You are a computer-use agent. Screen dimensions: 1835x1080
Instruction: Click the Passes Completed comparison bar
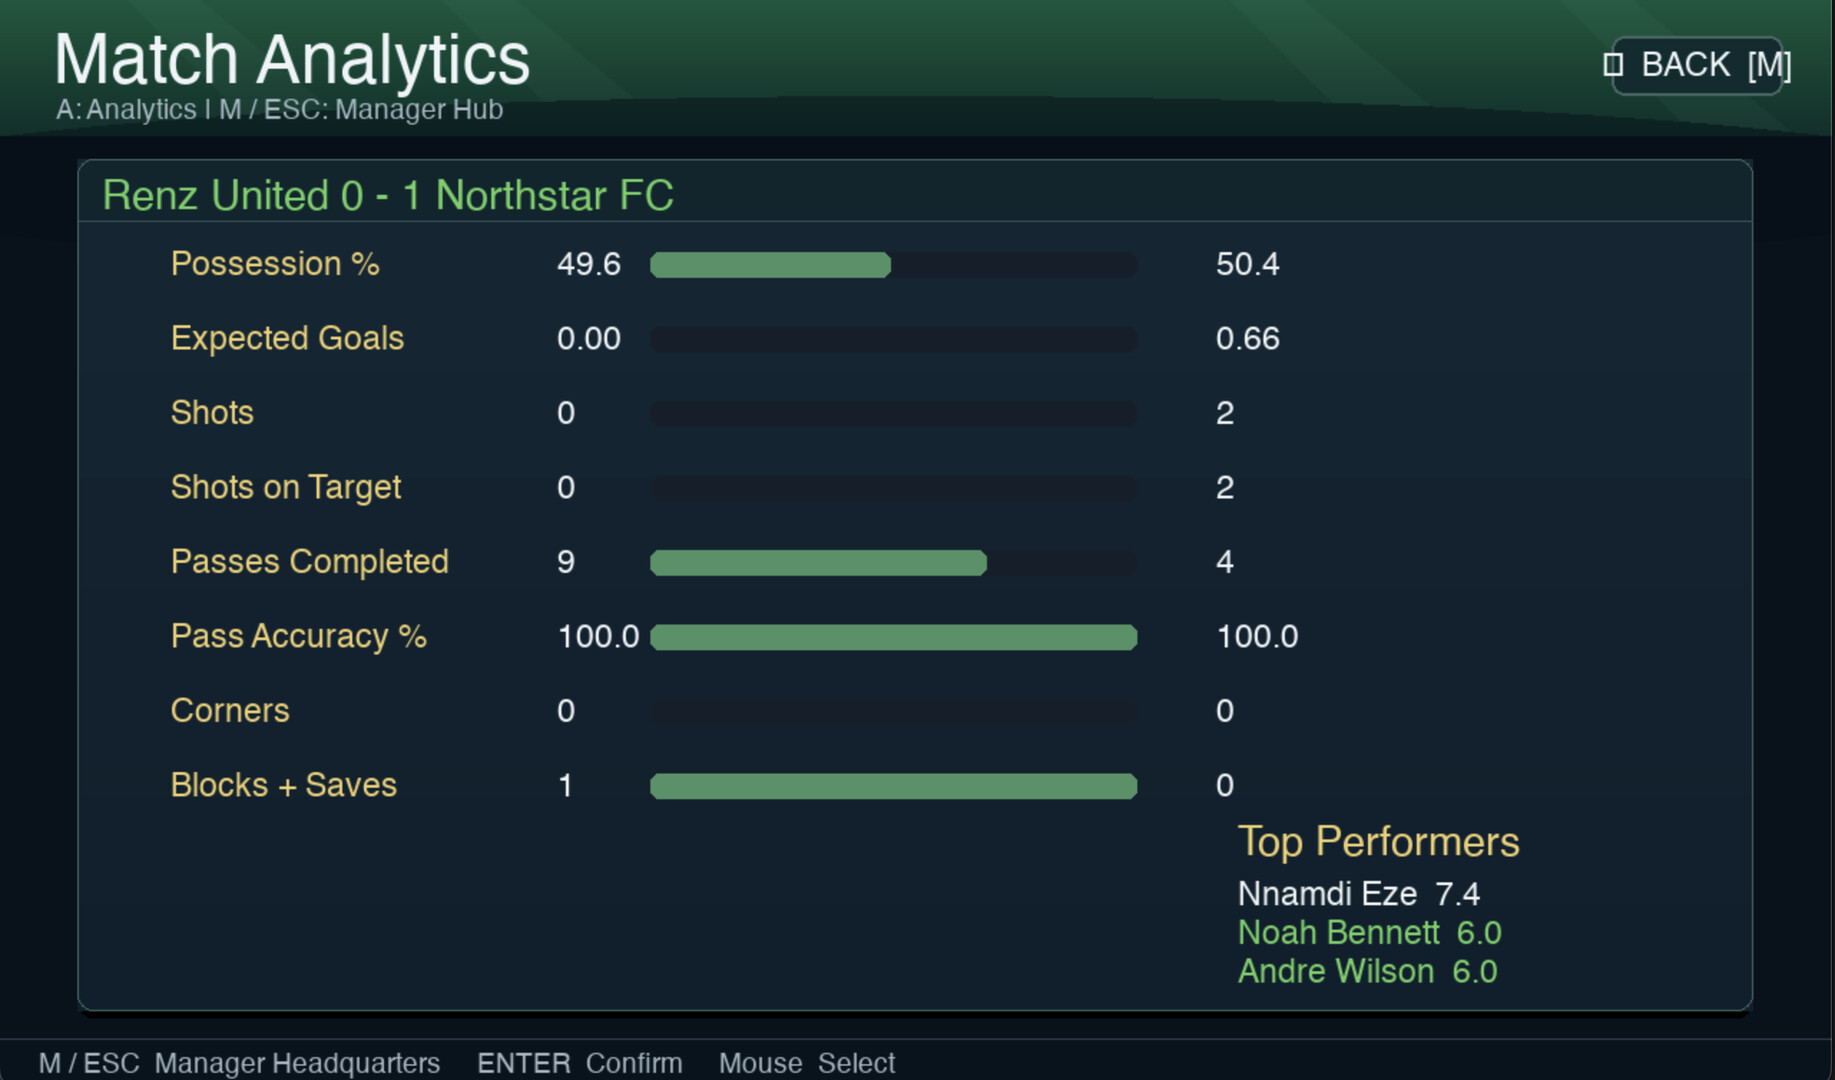[893, 563]
